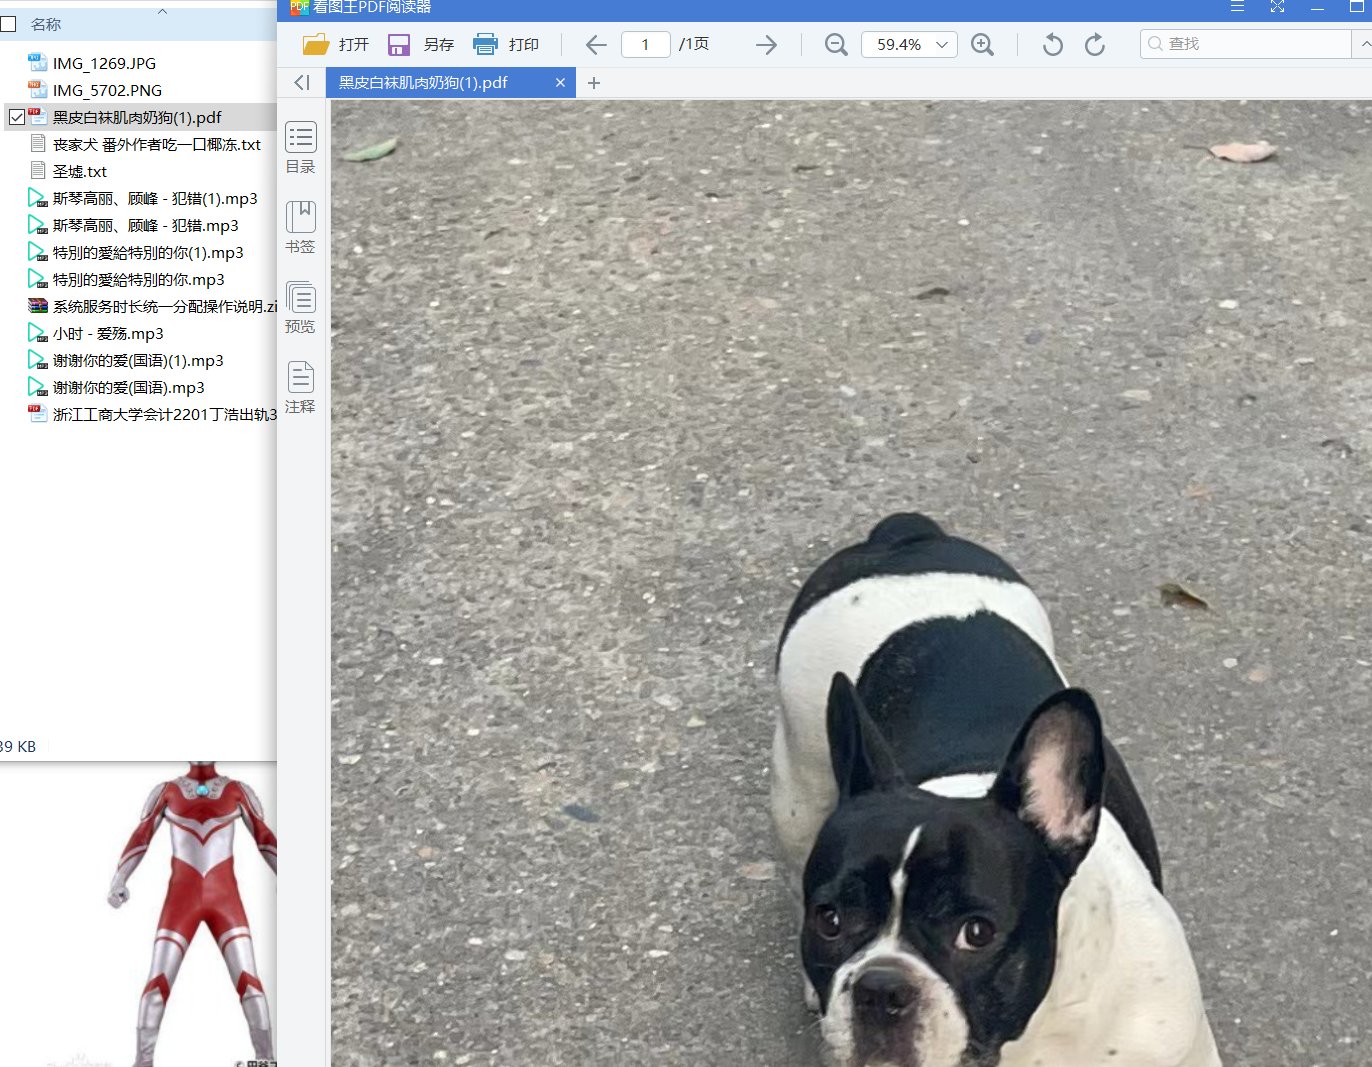Uncheck the 黑皮白袜肌肉奶狗(1).pdf file checkbox
Image resolution: width=1372 pixels, height=1067 pixels.
(x=17, y=118)
